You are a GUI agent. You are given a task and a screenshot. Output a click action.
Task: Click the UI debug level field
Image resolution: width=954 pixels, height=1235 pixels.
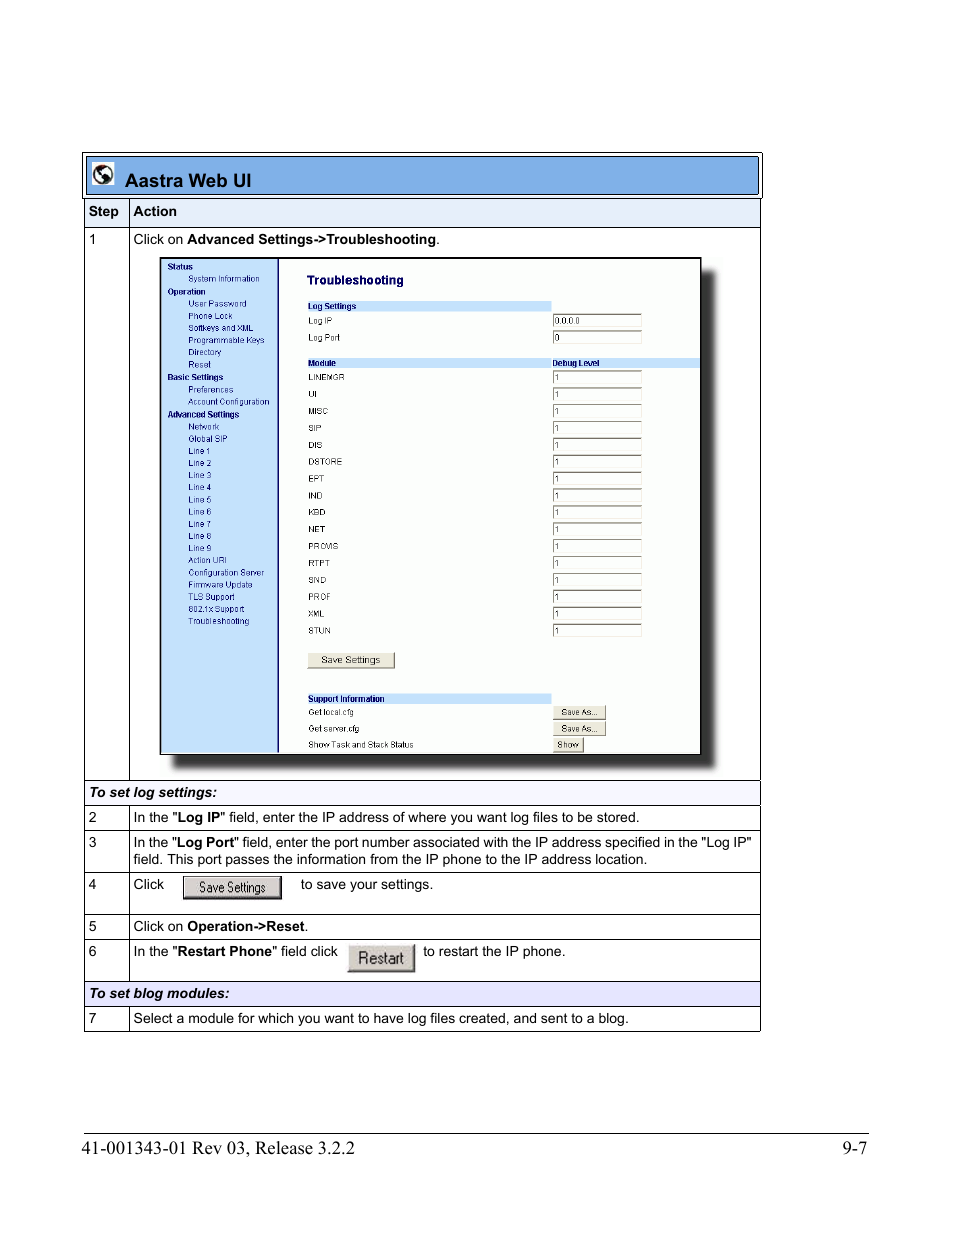[597, 394]
